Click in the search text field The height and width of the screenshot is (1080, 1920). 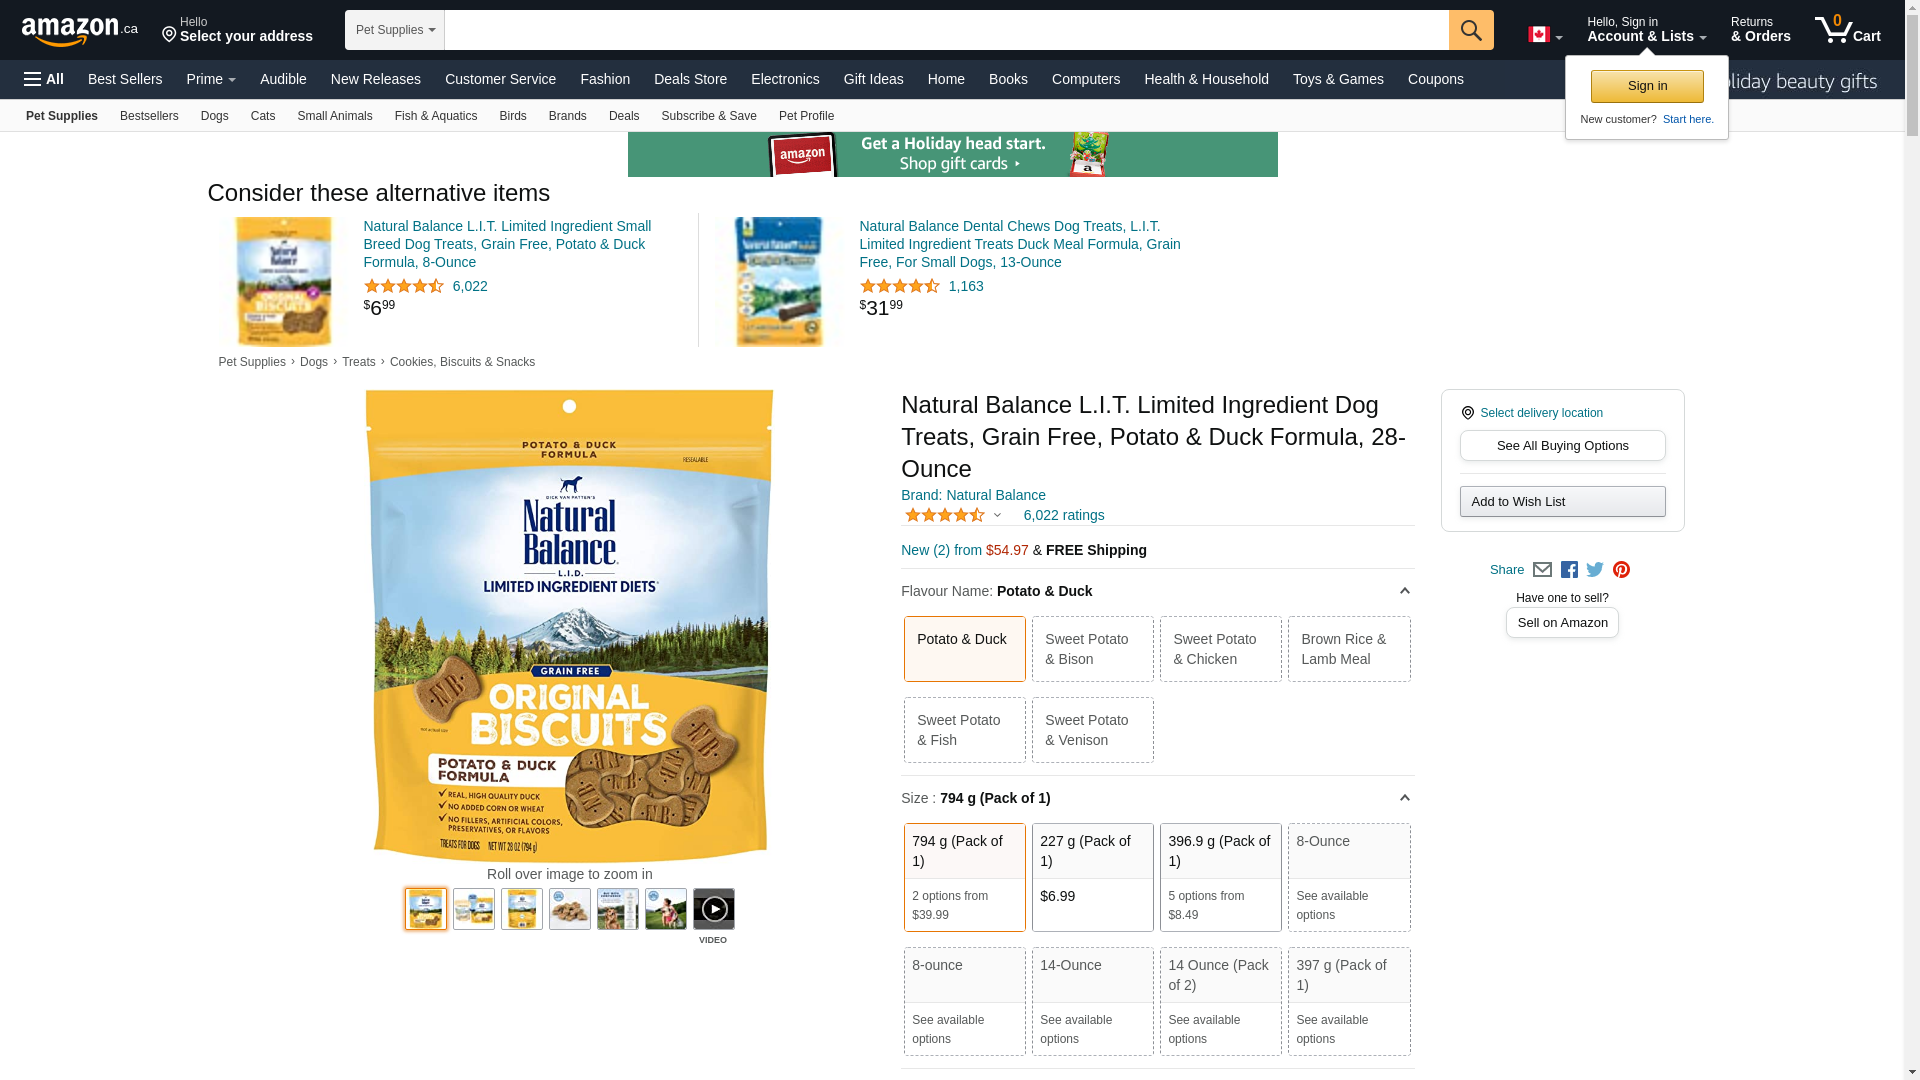click(x=945, y=30)
